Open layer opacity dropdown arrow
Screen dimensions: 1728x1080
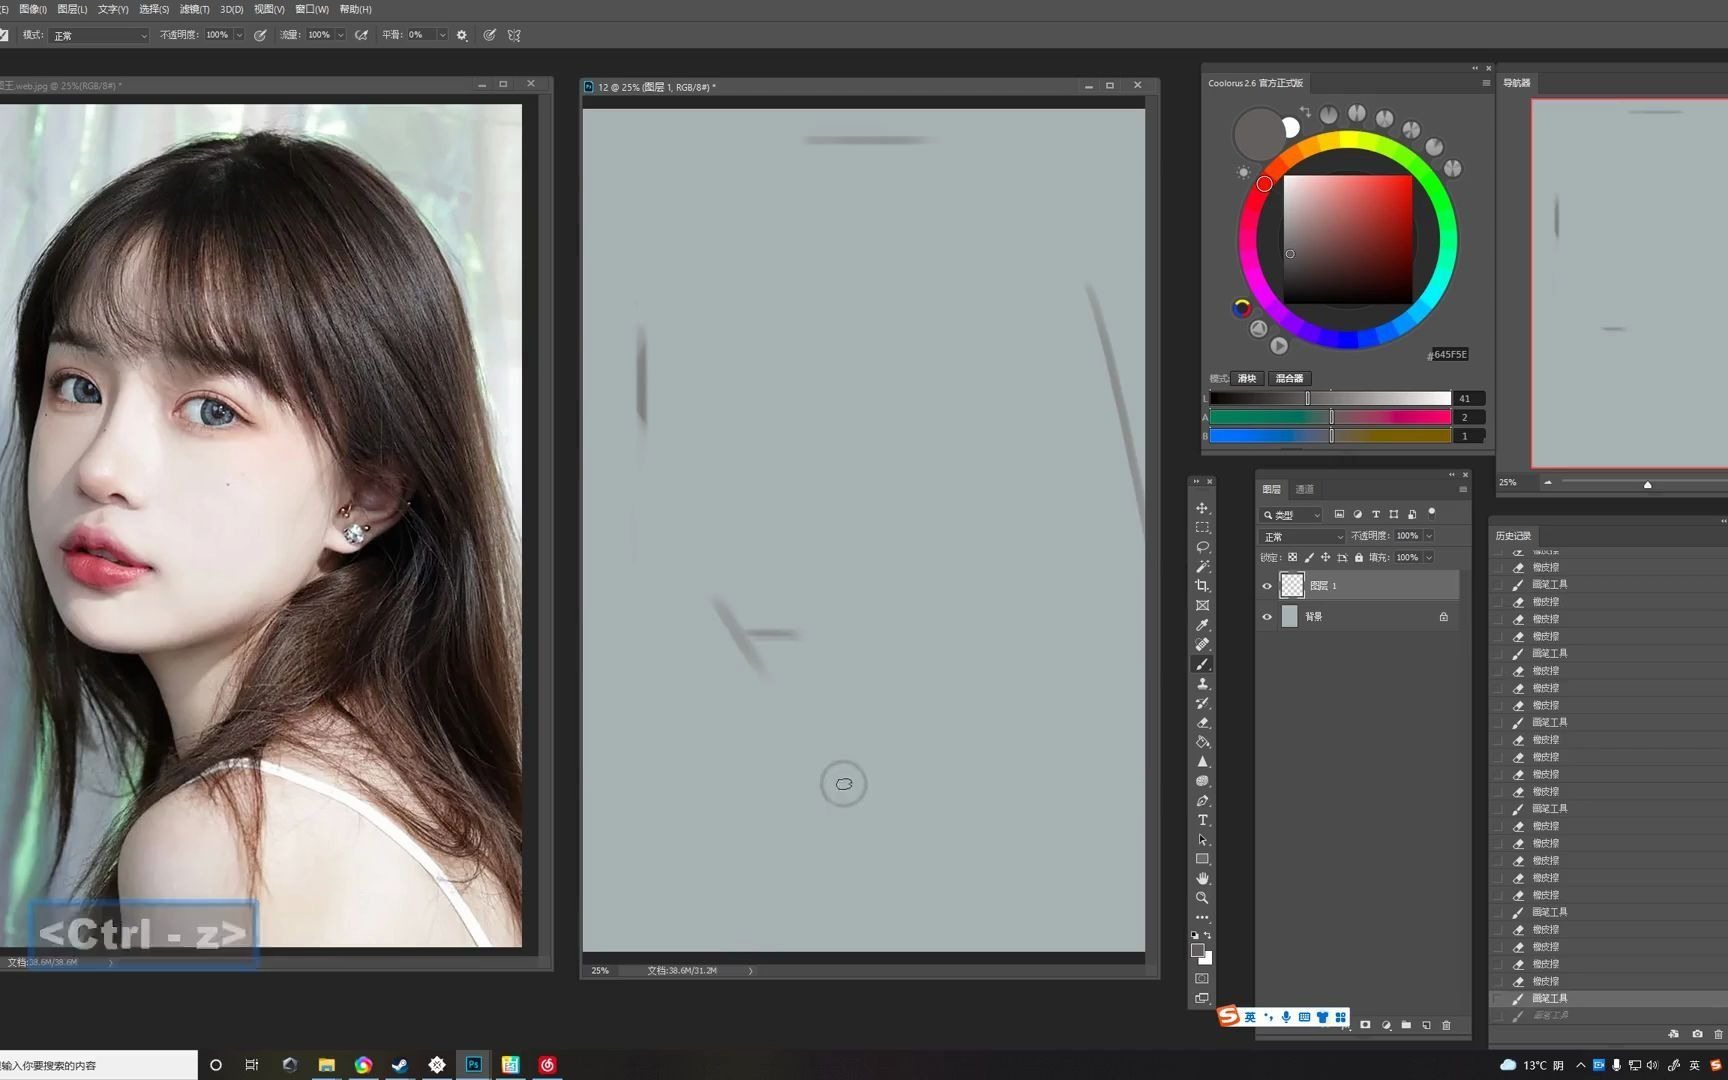[1429, 536]
